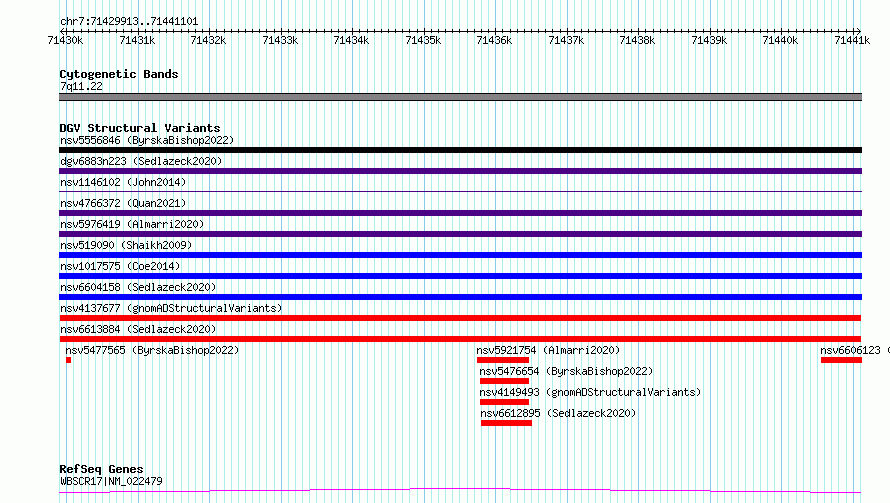Viewport: 890px width, 503px height.
Task: Select the purple nsv4766372 variant bar
Action: [460, 213]
